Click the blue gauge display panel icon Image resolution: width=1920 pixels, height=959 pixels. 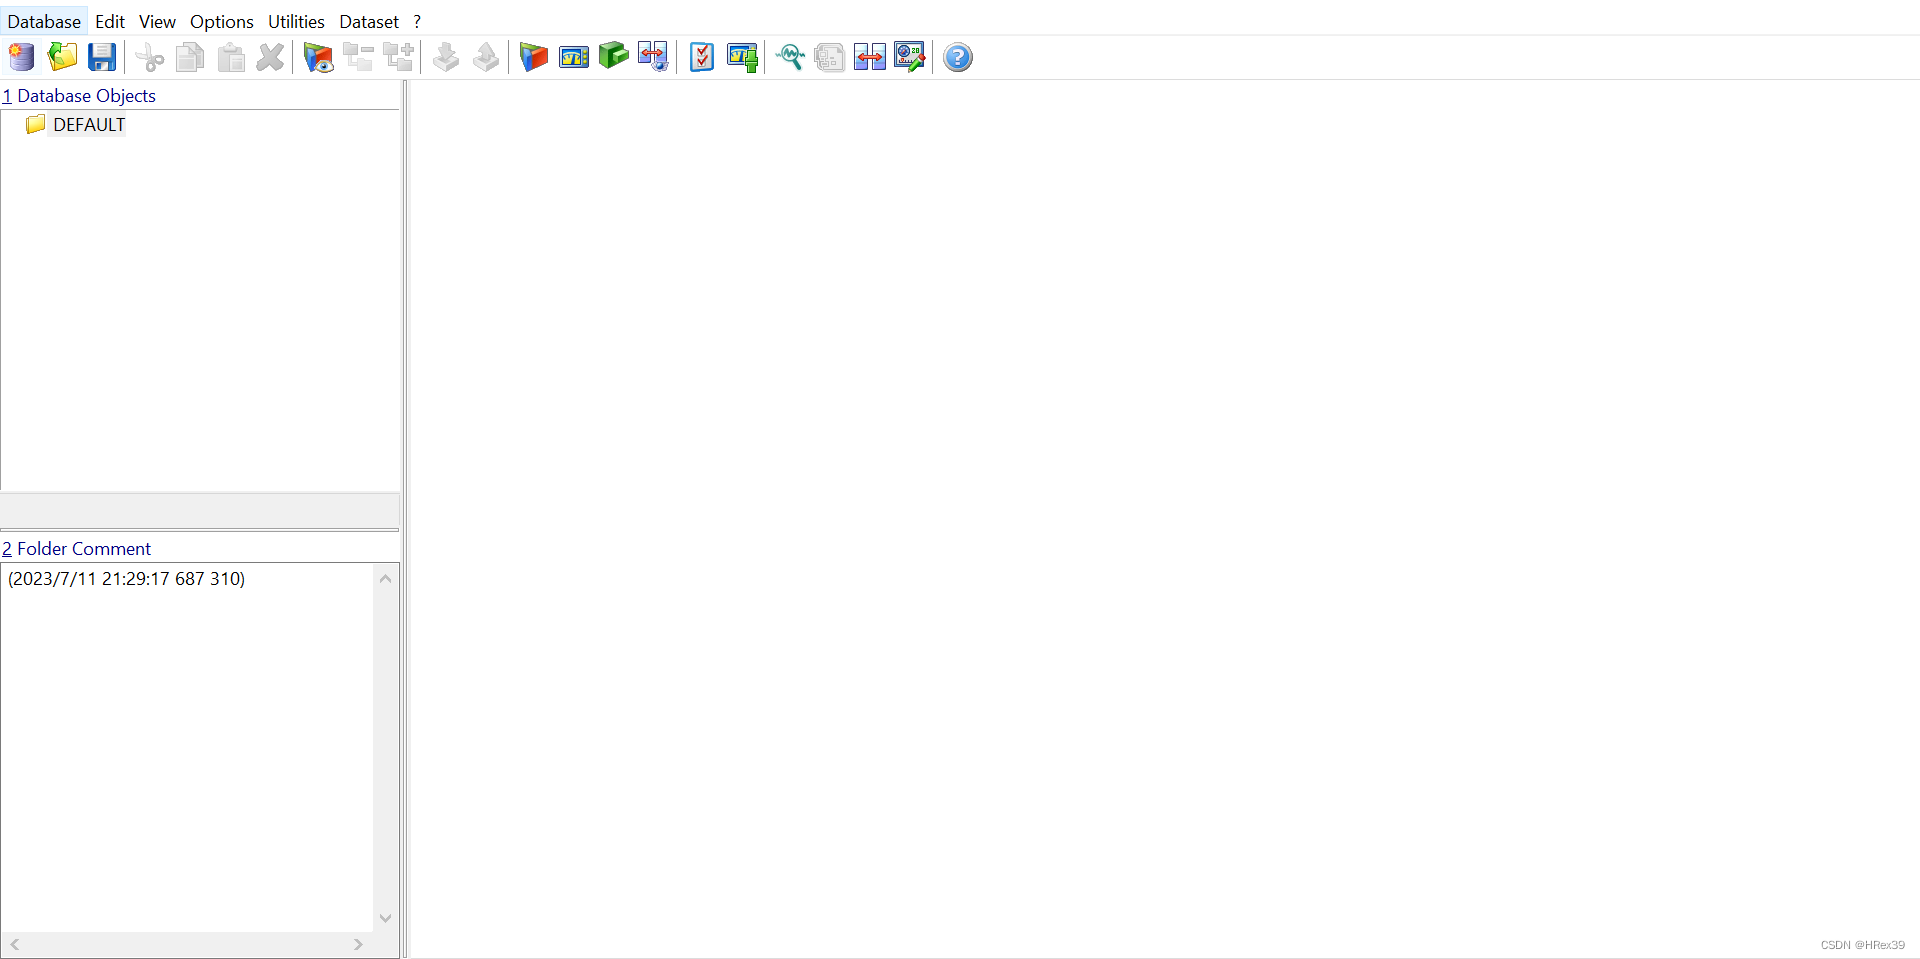[x=574, y=57]
